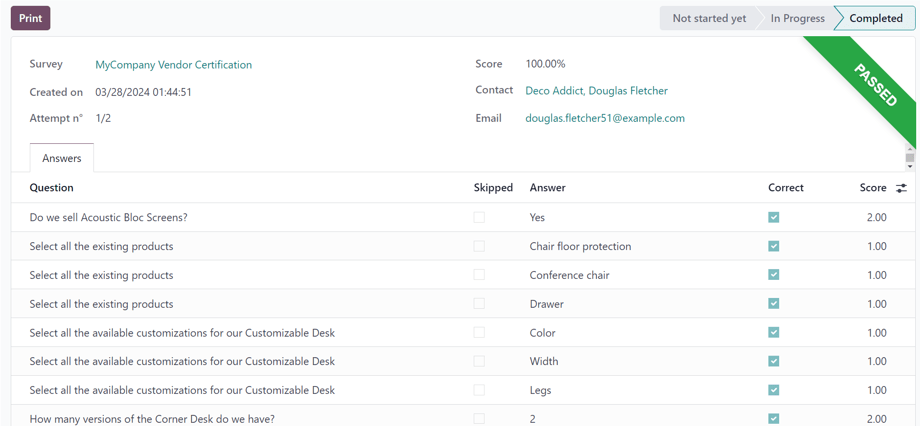Open MyCompany Vendor Certification survey link
This screenshot has height=426, width=920.
173,65
